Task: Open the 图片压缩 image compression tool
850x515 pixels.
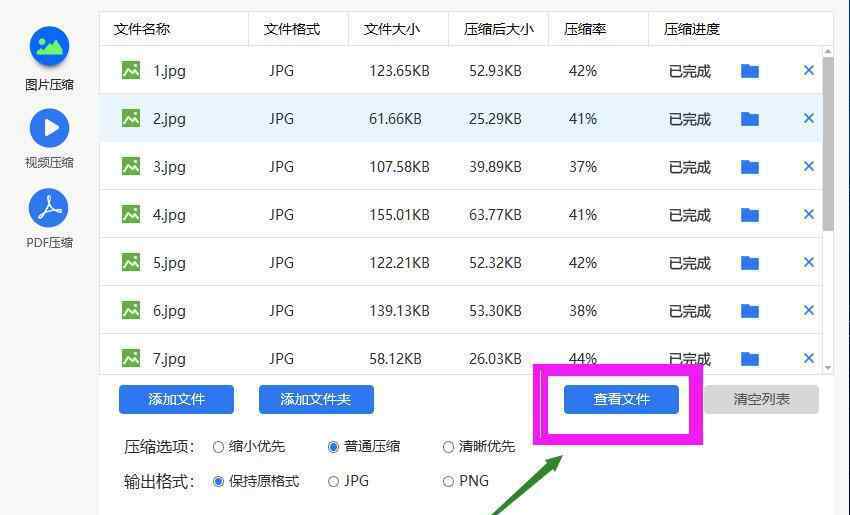Action: (x=49, y=59)
